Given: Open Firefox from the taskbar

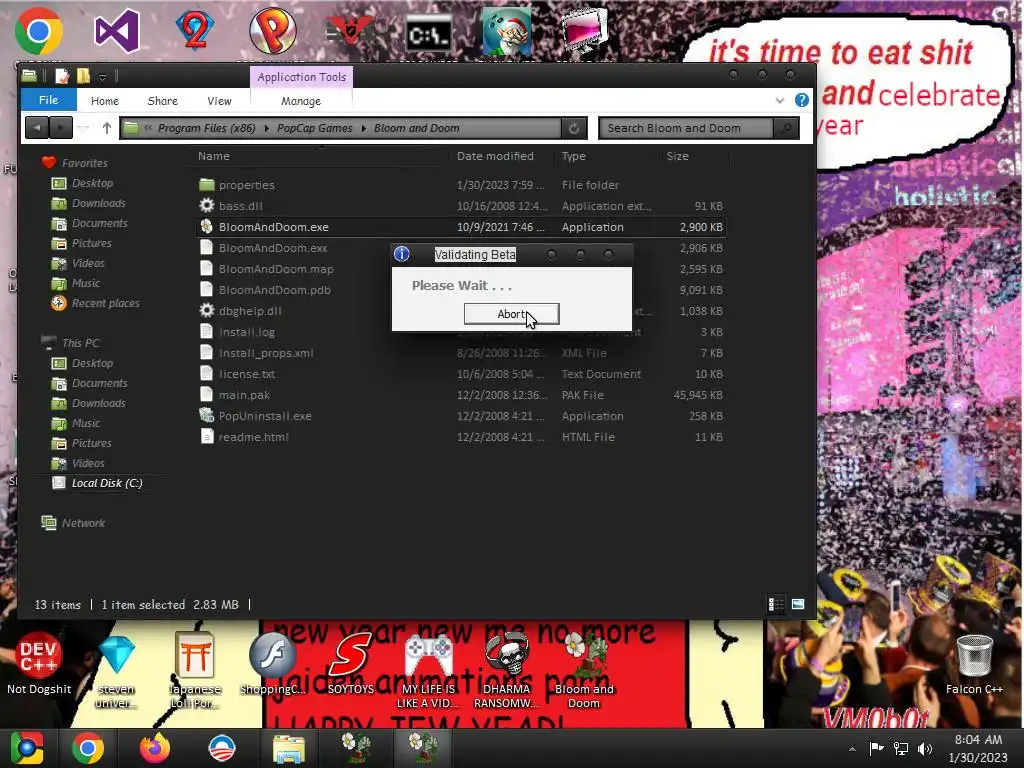Looking at the screenshot, I should click(x=155, y=748).
